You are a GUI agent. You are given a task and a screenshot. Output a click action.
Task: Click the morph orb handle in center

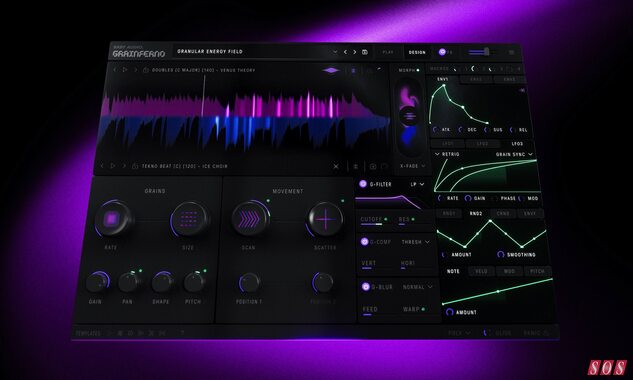click(x=409, y=116)
